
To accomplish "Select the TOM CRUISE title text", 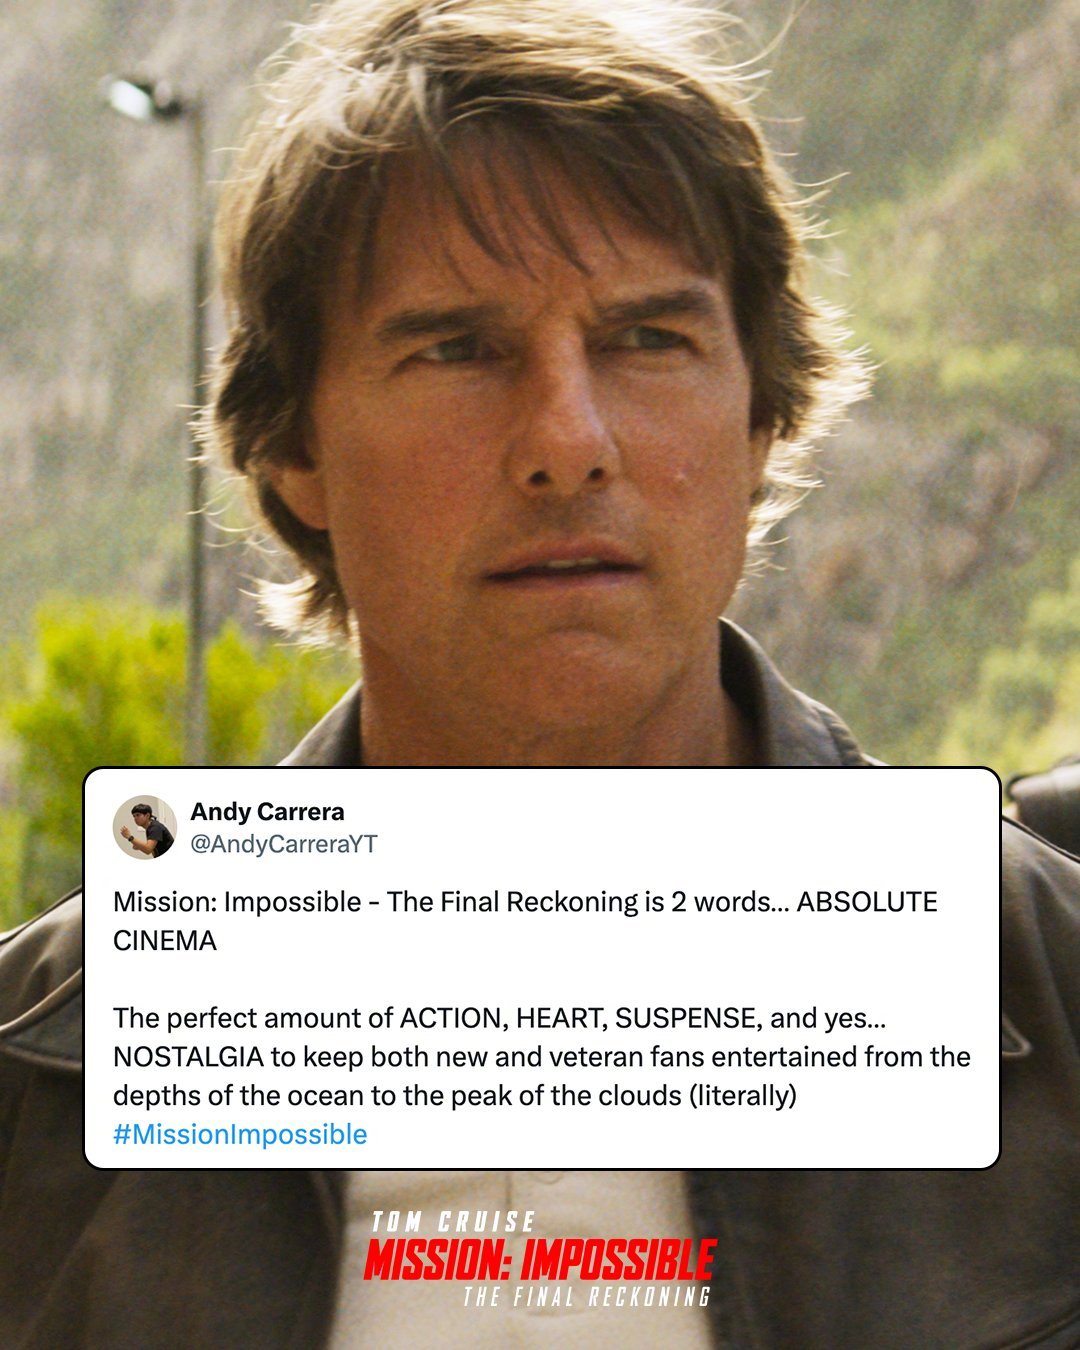I will tap(453, 1222).
